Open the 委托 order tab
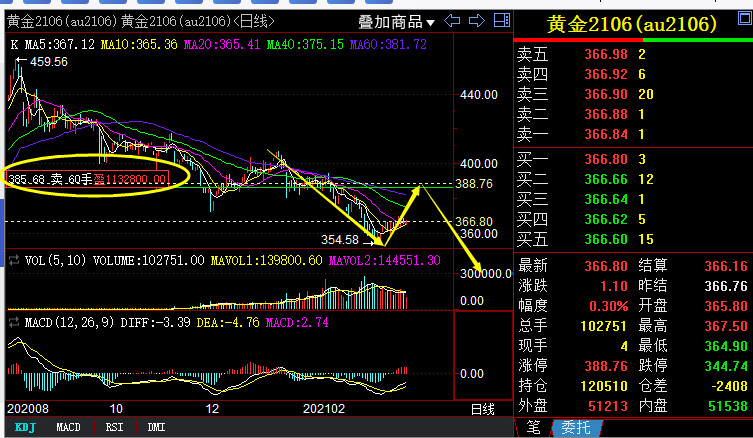Screen dimensions: 753x438 pyautogui.click(x=574, y=428)
